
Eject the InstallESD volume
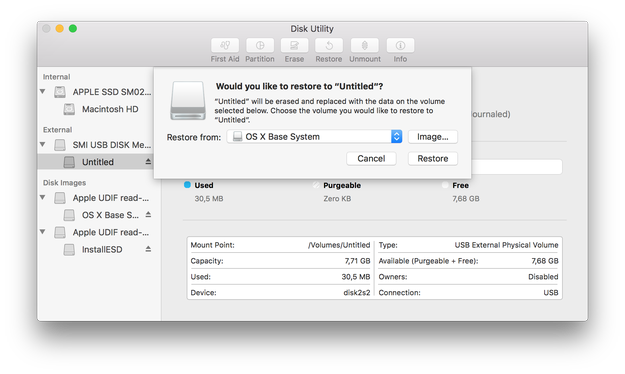click(x=148, y=249)
